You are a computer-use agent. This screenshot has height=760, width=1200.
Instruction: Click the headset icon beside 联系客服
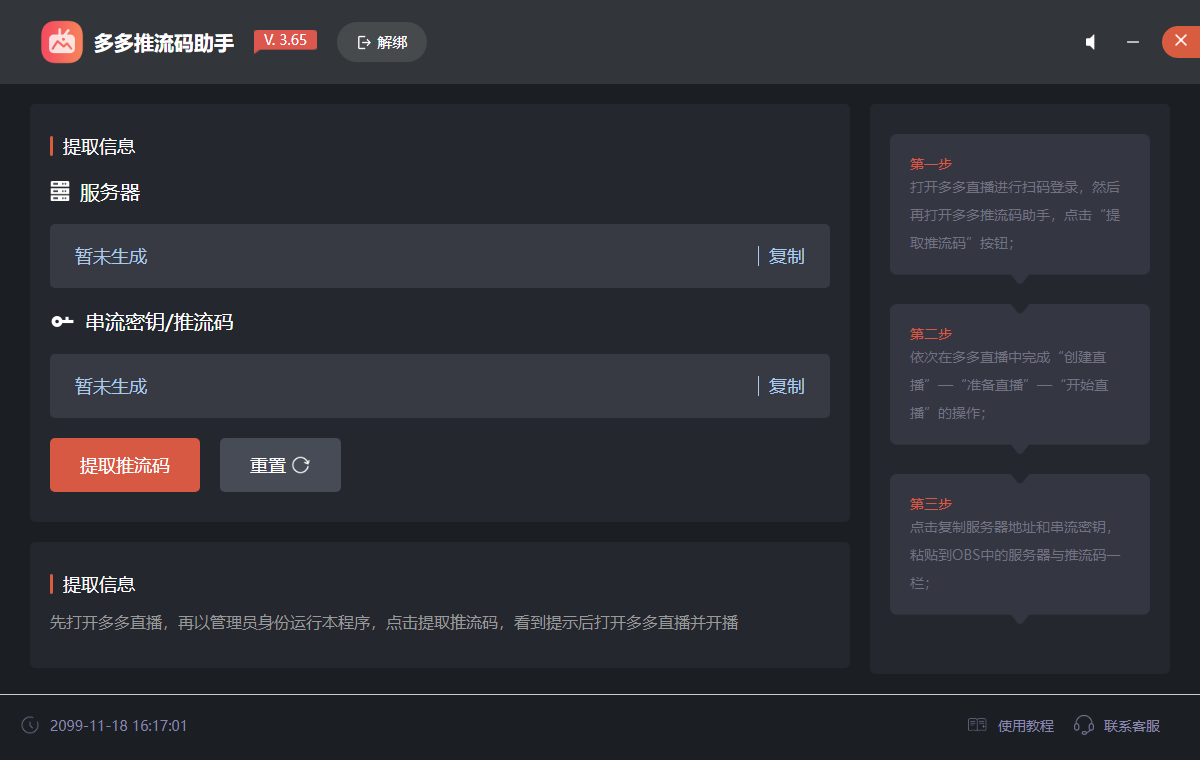[x=1084, y=725]
